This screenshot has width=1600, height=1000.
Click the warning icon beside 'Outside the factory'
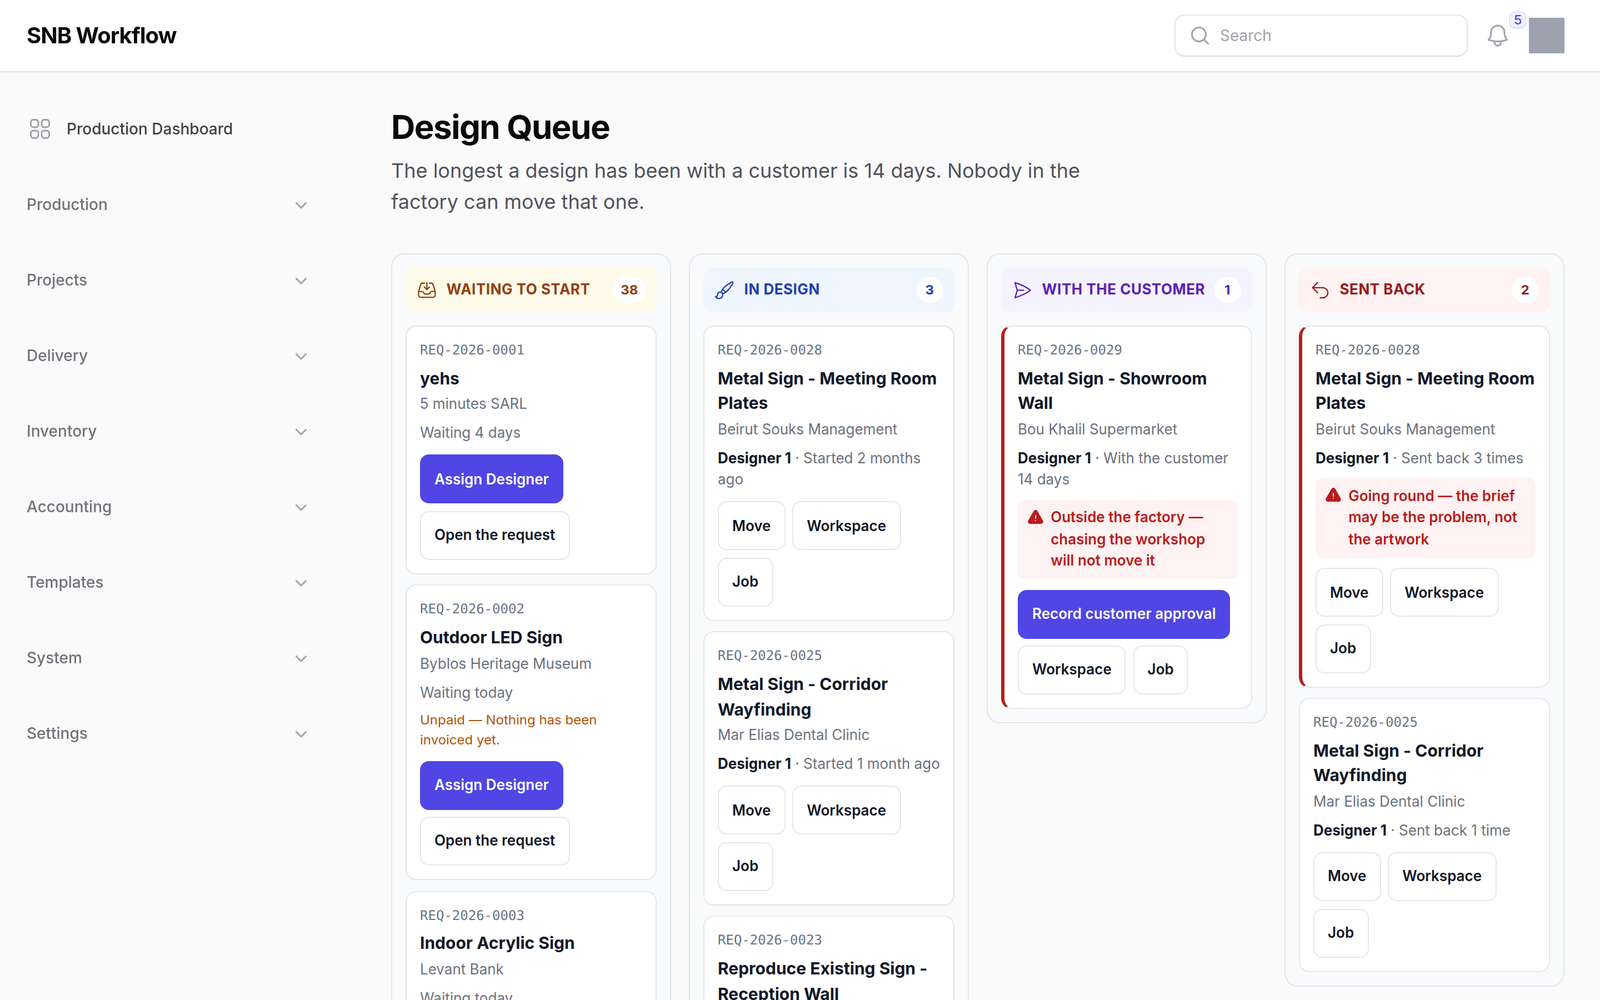pyautogui.click(x=1036, y=517)
